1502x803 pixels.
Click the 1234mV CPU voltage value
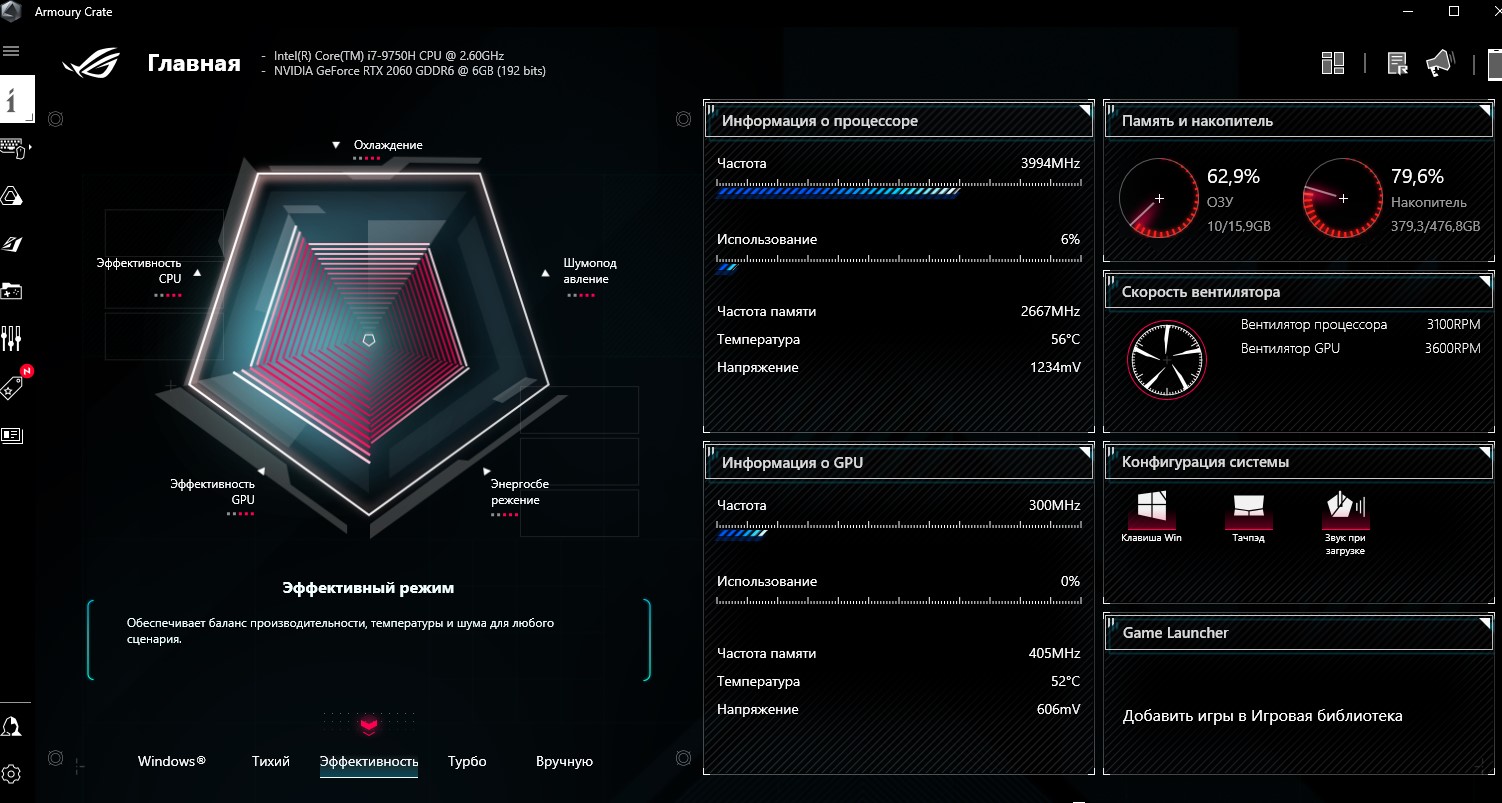coord(1054,368)
